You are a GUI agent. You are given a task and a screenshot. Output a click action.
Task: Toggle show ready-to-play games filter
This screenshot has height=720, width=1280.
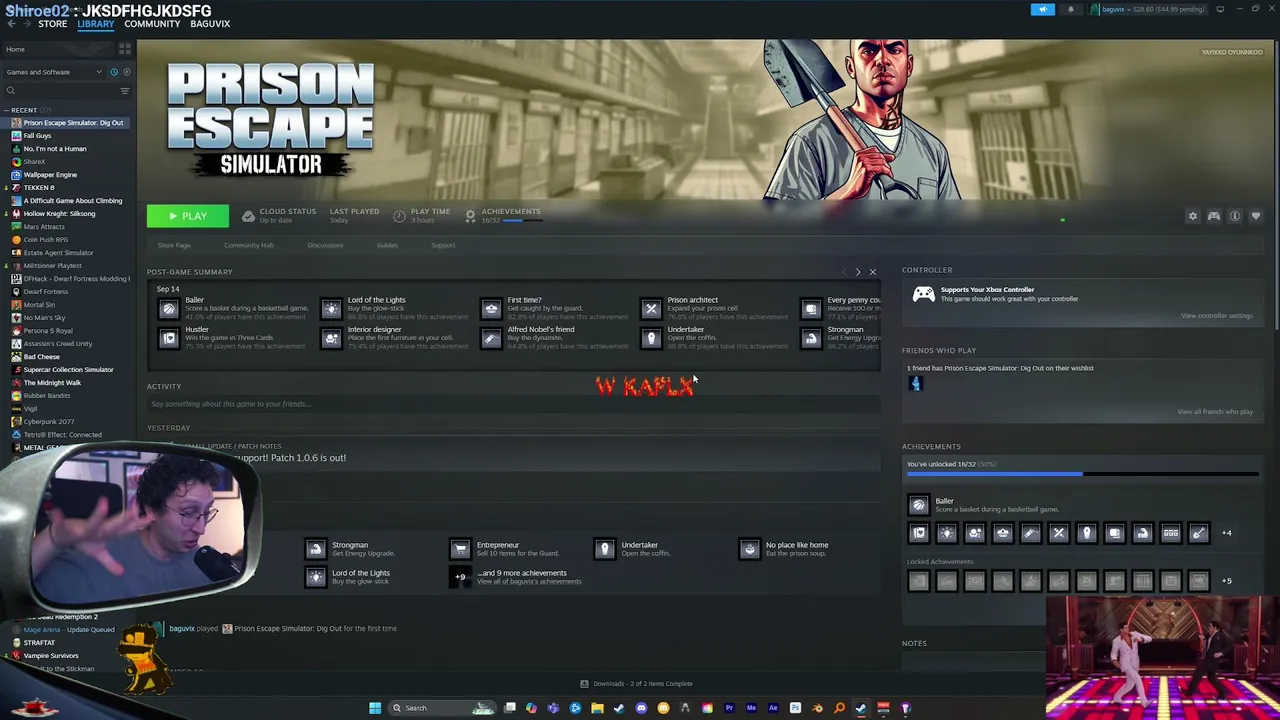pos(126,72)
